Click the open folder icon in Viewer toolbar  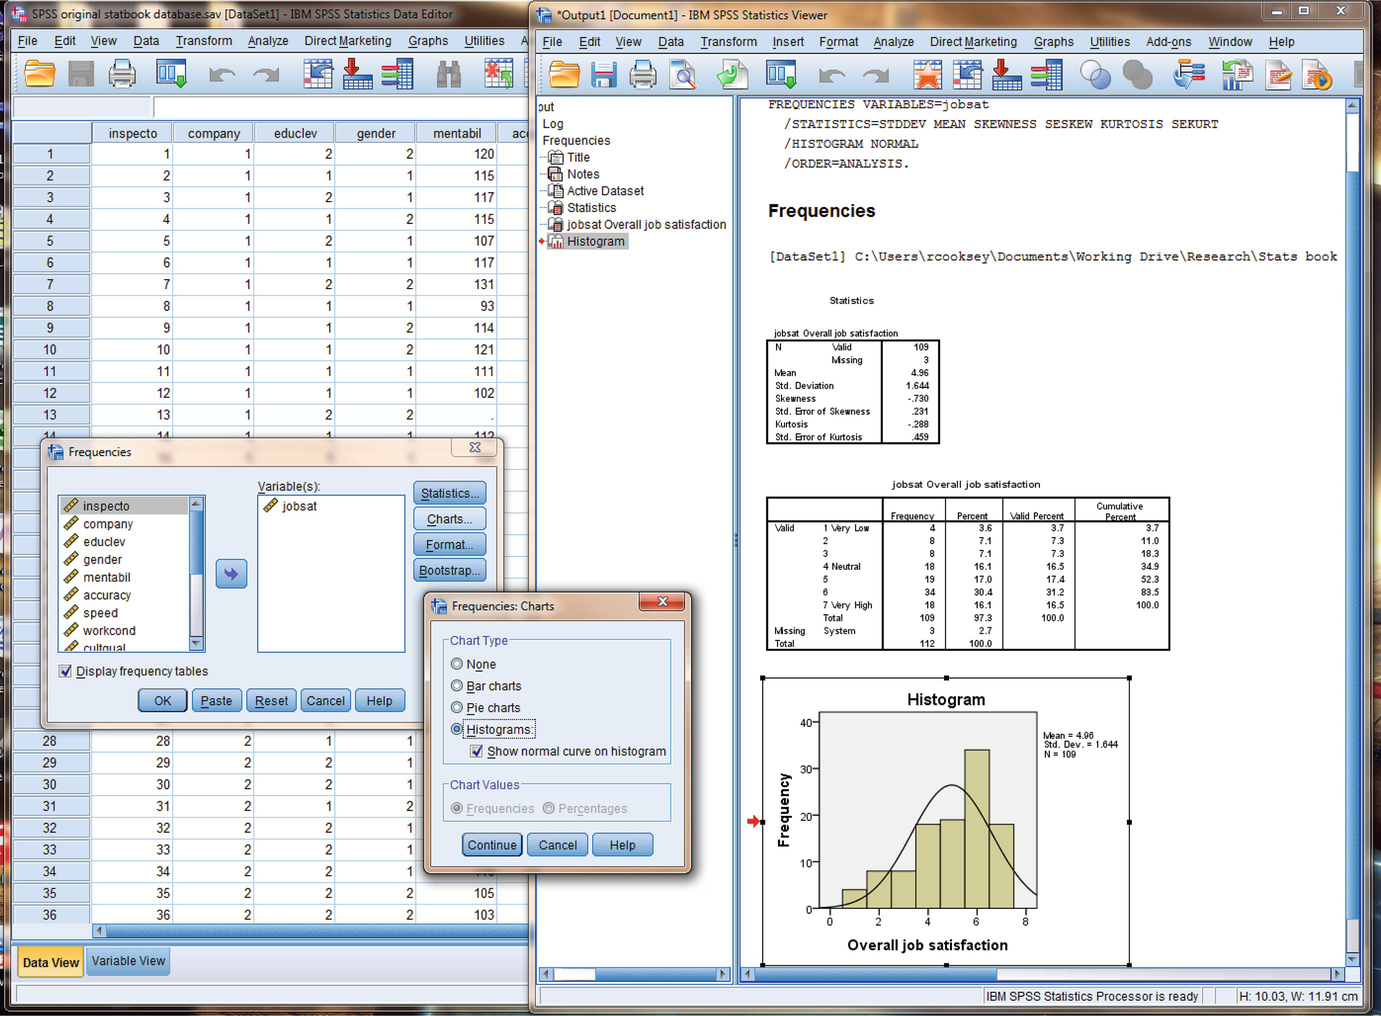(x=564, y=75)
